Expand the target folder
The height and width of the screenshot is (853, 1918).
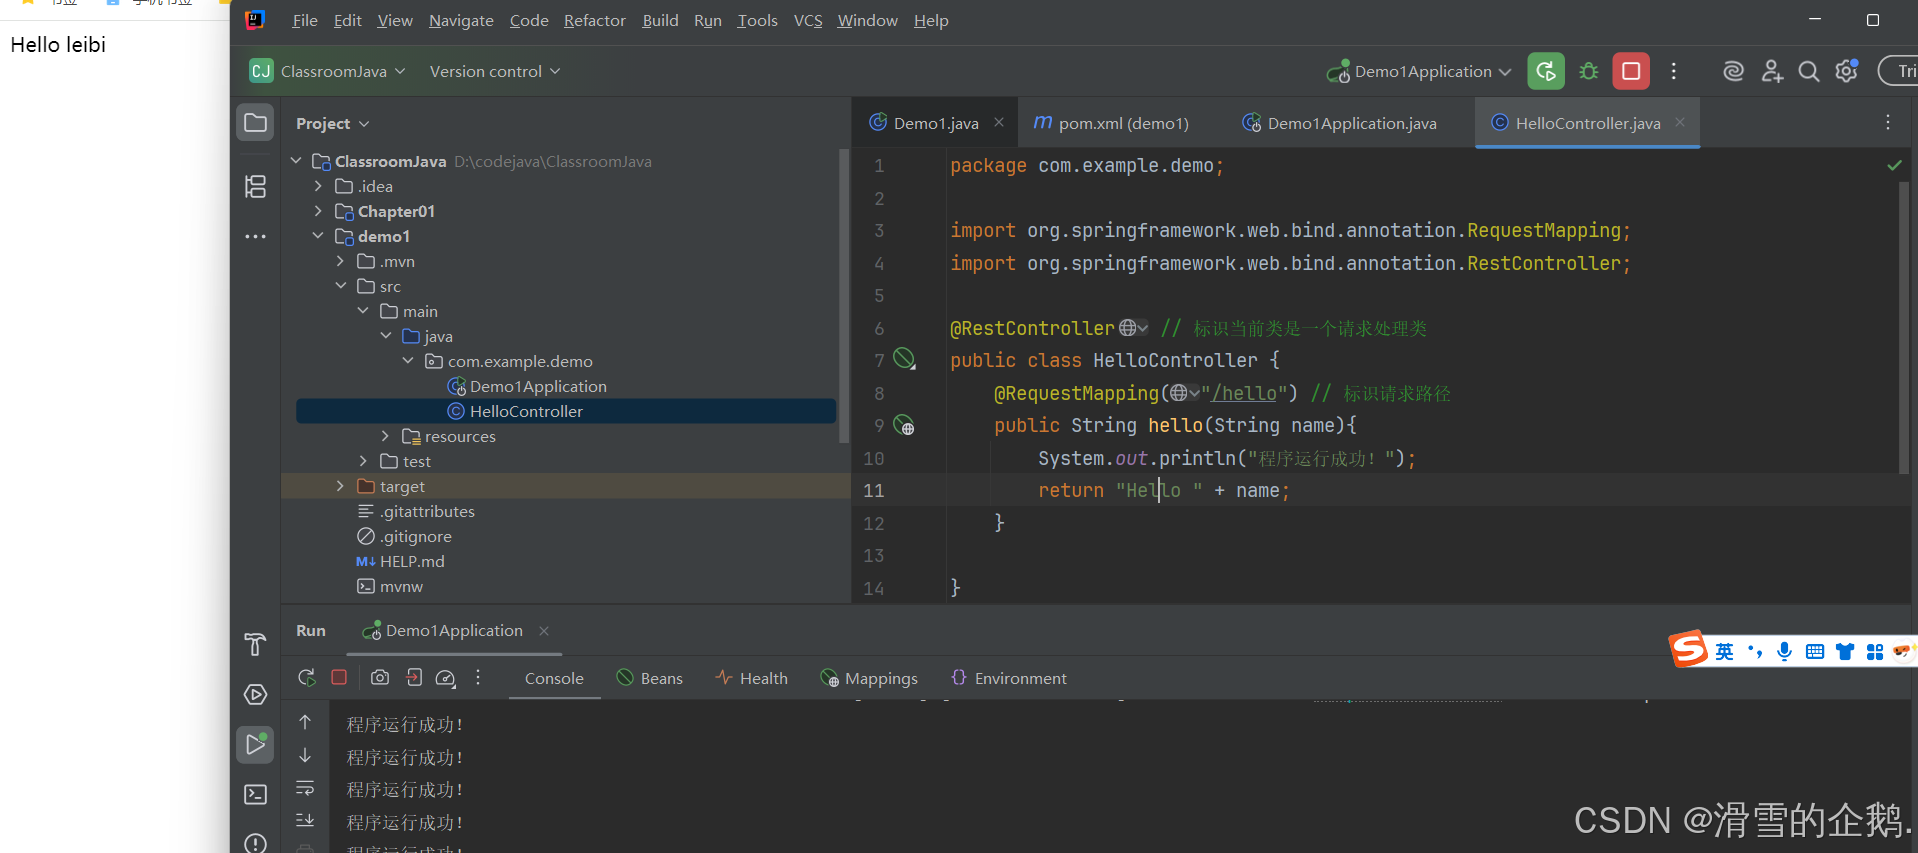pyautogui.click(x=341, y=486)
